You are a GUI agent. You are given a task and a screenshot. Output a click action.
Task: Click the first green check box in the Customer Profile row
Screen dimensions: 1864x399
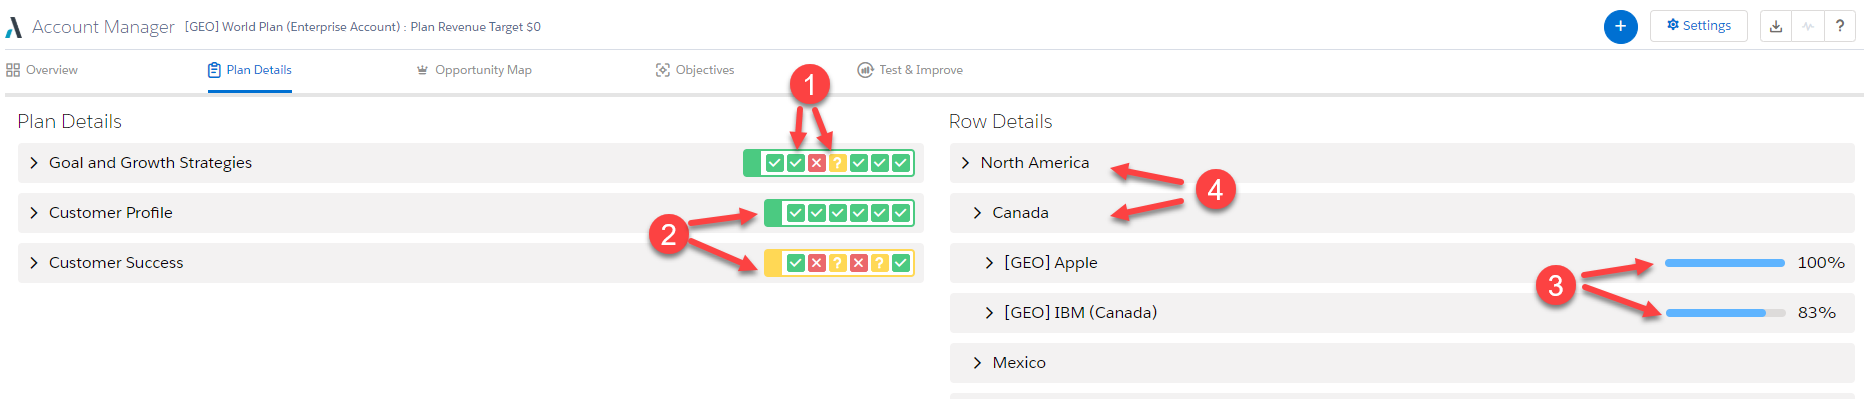[796, 213]
